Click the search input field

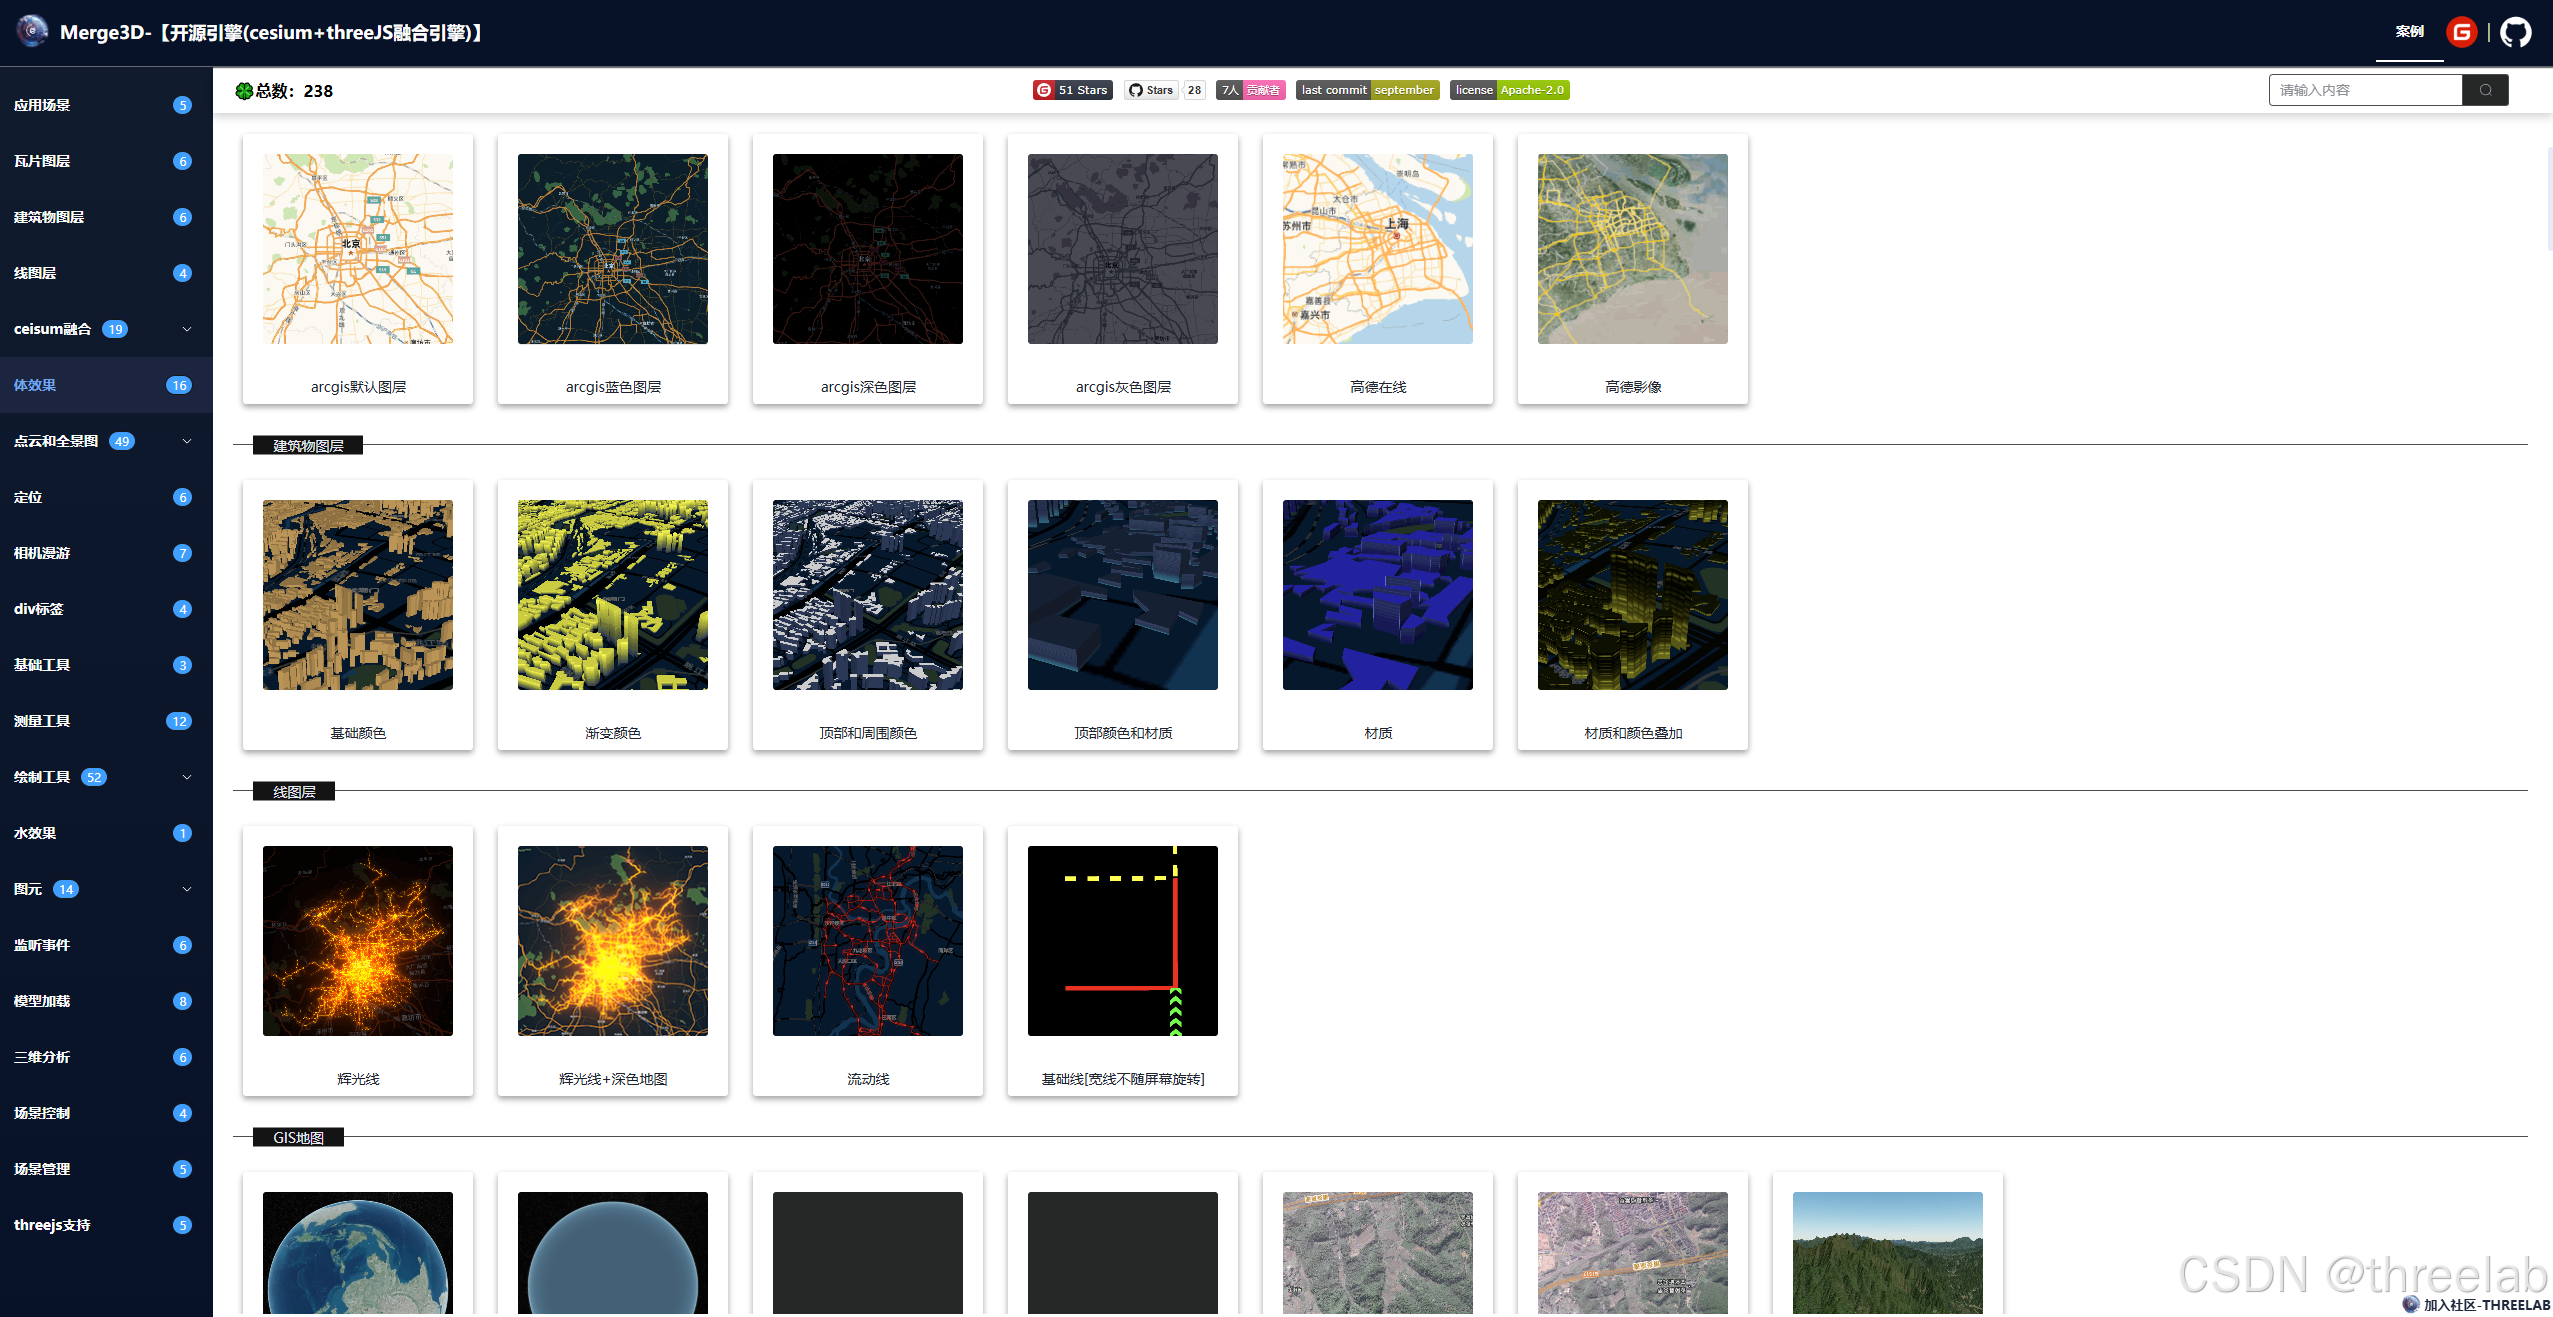[x=2364, y=90]
